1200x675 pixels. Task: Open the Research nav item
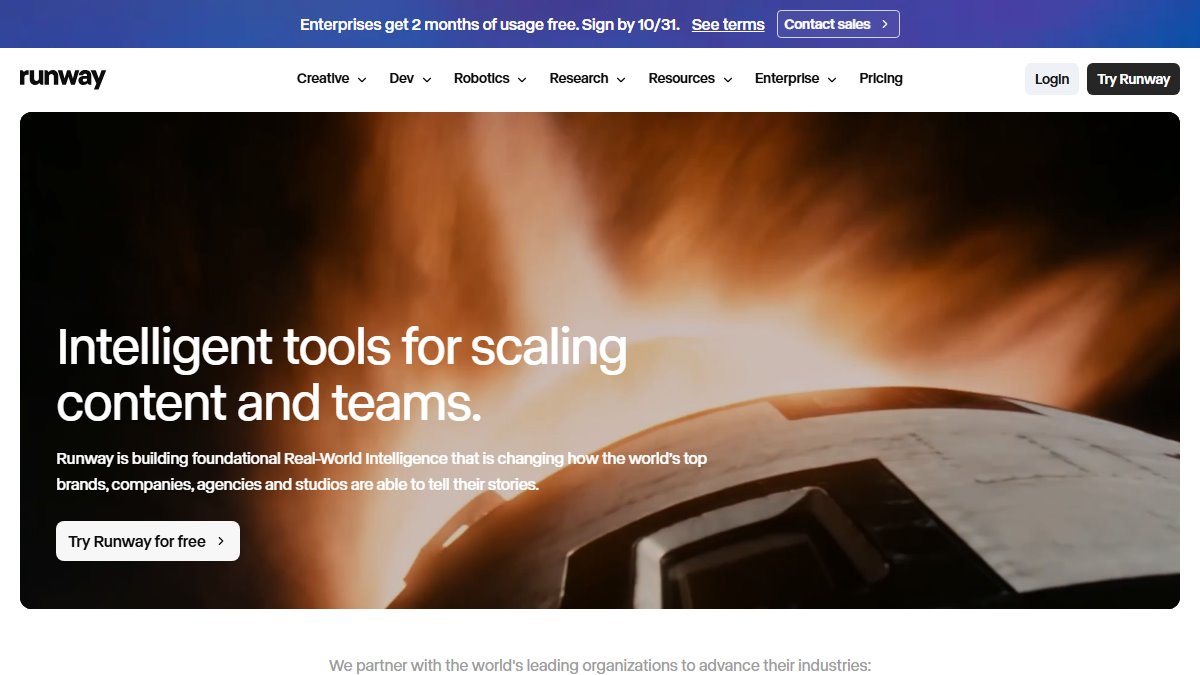tap(579, 79)
